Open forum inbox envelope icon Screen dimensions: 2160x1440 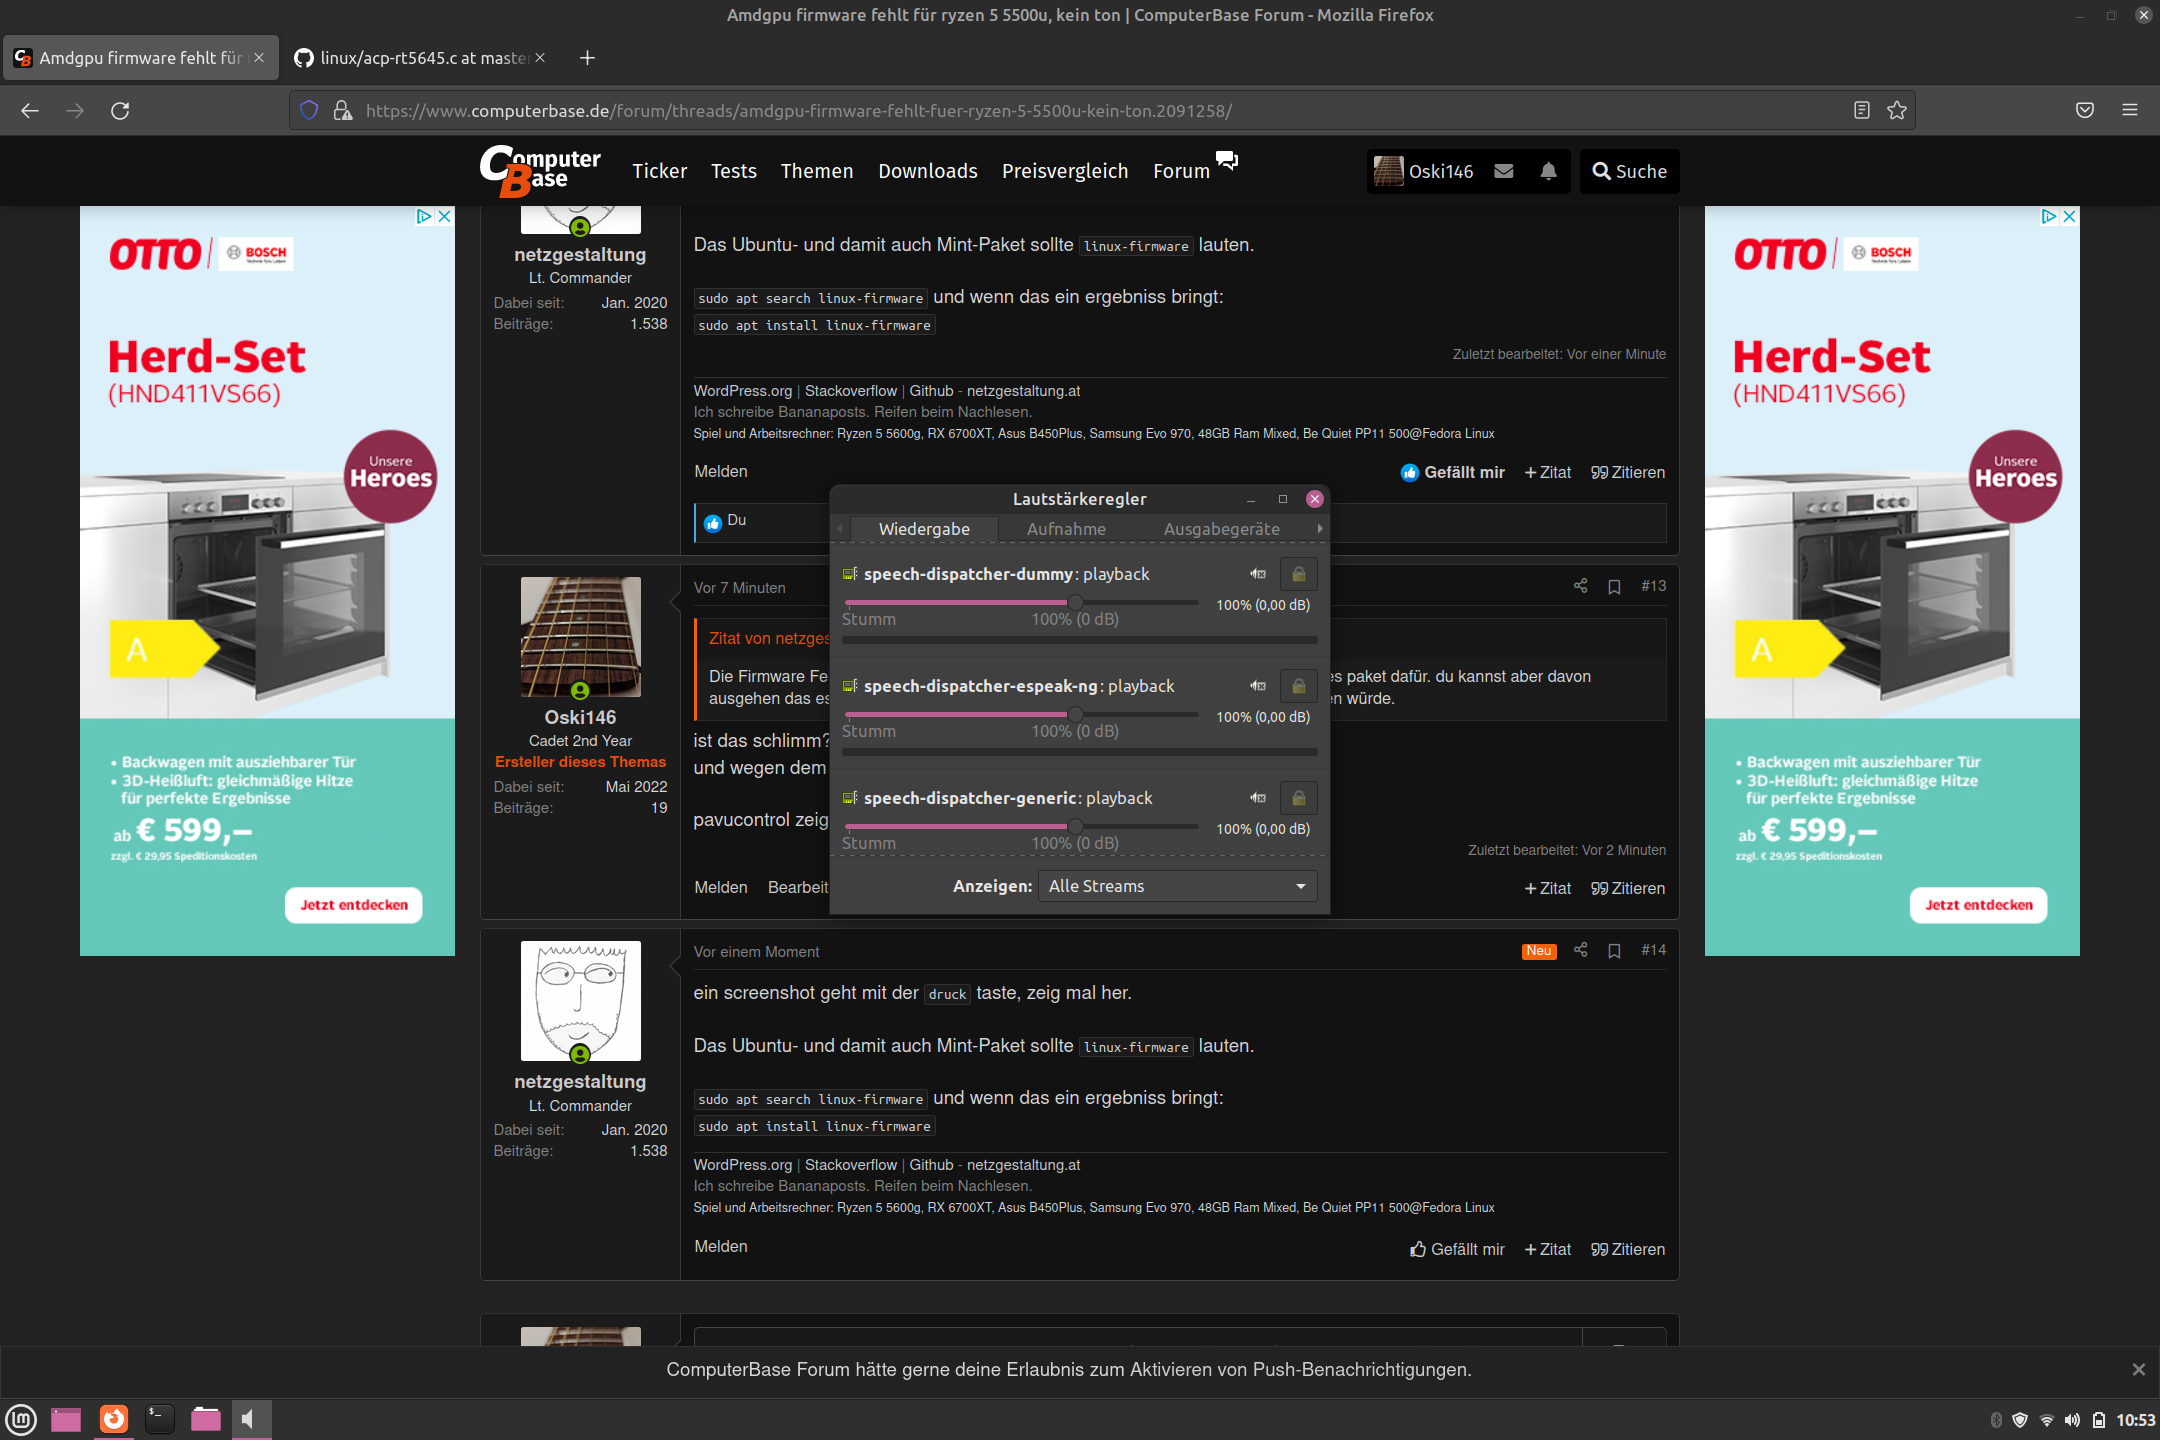click(x=1504, y=171)
